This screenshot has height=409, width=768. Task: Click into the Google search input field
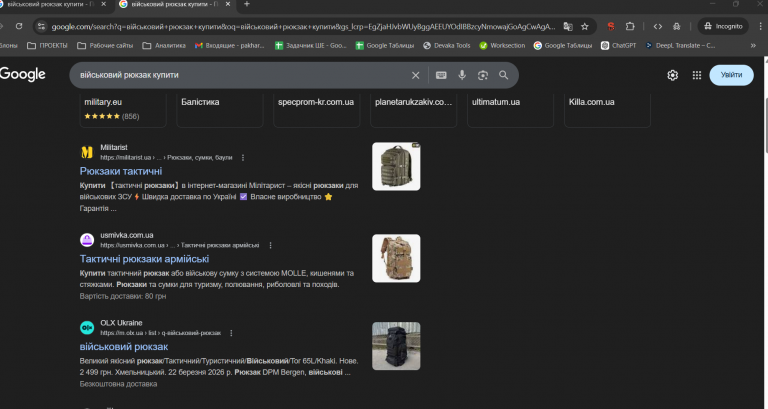pyautogui.click(x=240, y=75)
